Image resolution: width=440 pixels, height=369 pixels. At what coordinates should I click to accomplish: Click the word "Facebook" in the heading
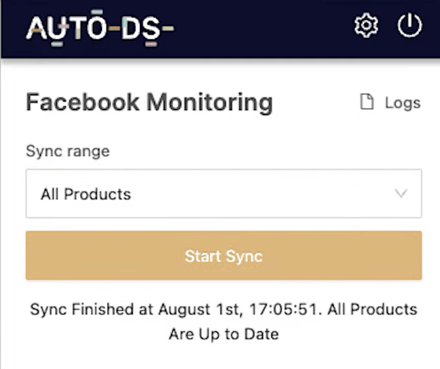(83, 102)
